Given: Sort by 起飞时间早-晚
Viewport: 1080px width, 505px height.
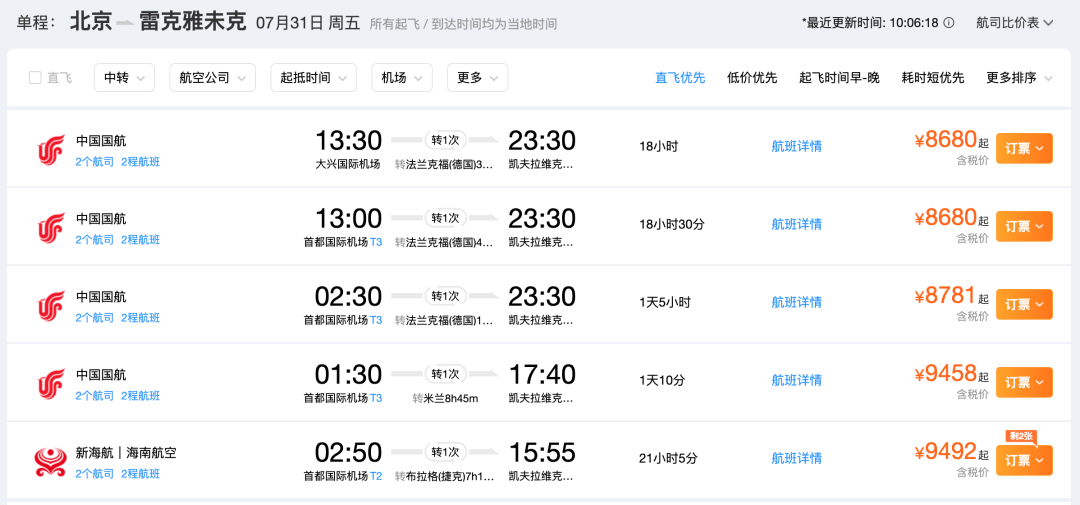Looking at the screenshot, I should (839, 78).
